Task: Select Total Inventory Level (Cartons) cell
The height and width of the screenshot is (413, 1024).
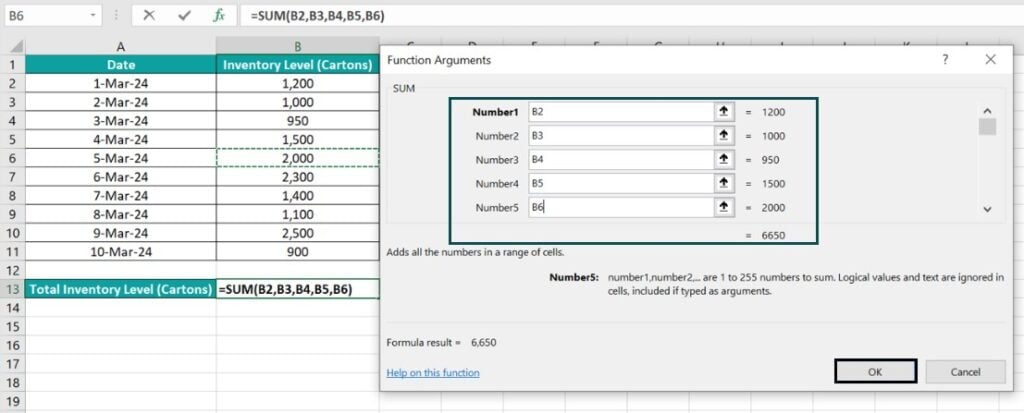Action: pyautogui.click(x=121, y=289)
